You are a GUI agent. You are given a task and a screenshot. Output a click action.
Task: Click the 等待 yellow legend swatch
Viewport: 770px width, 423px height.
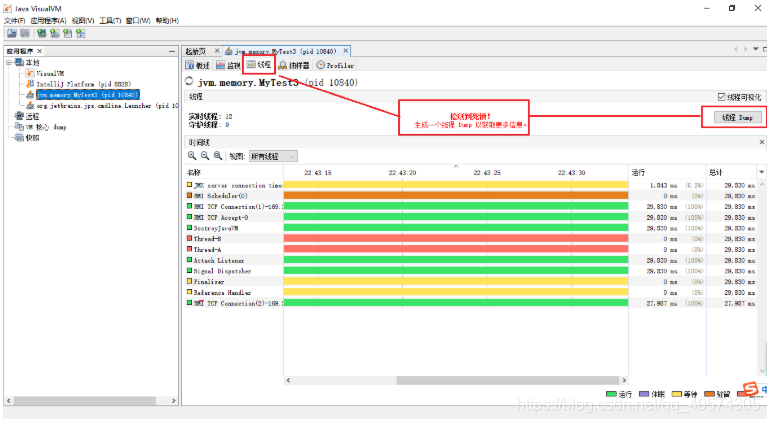pos(677,394)
